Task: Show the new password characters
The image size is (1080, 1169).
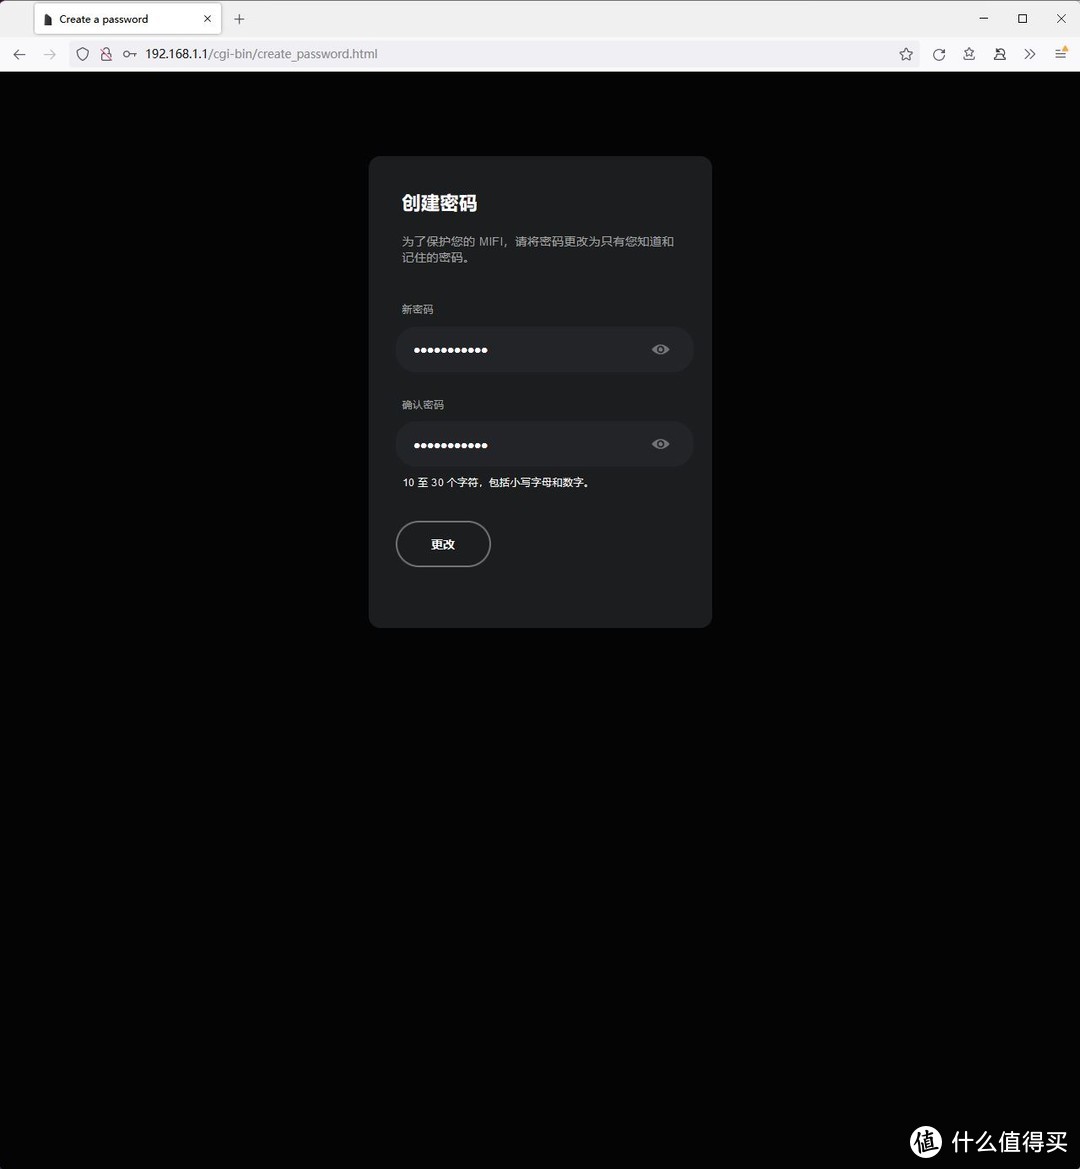Action: pos(660,350)
